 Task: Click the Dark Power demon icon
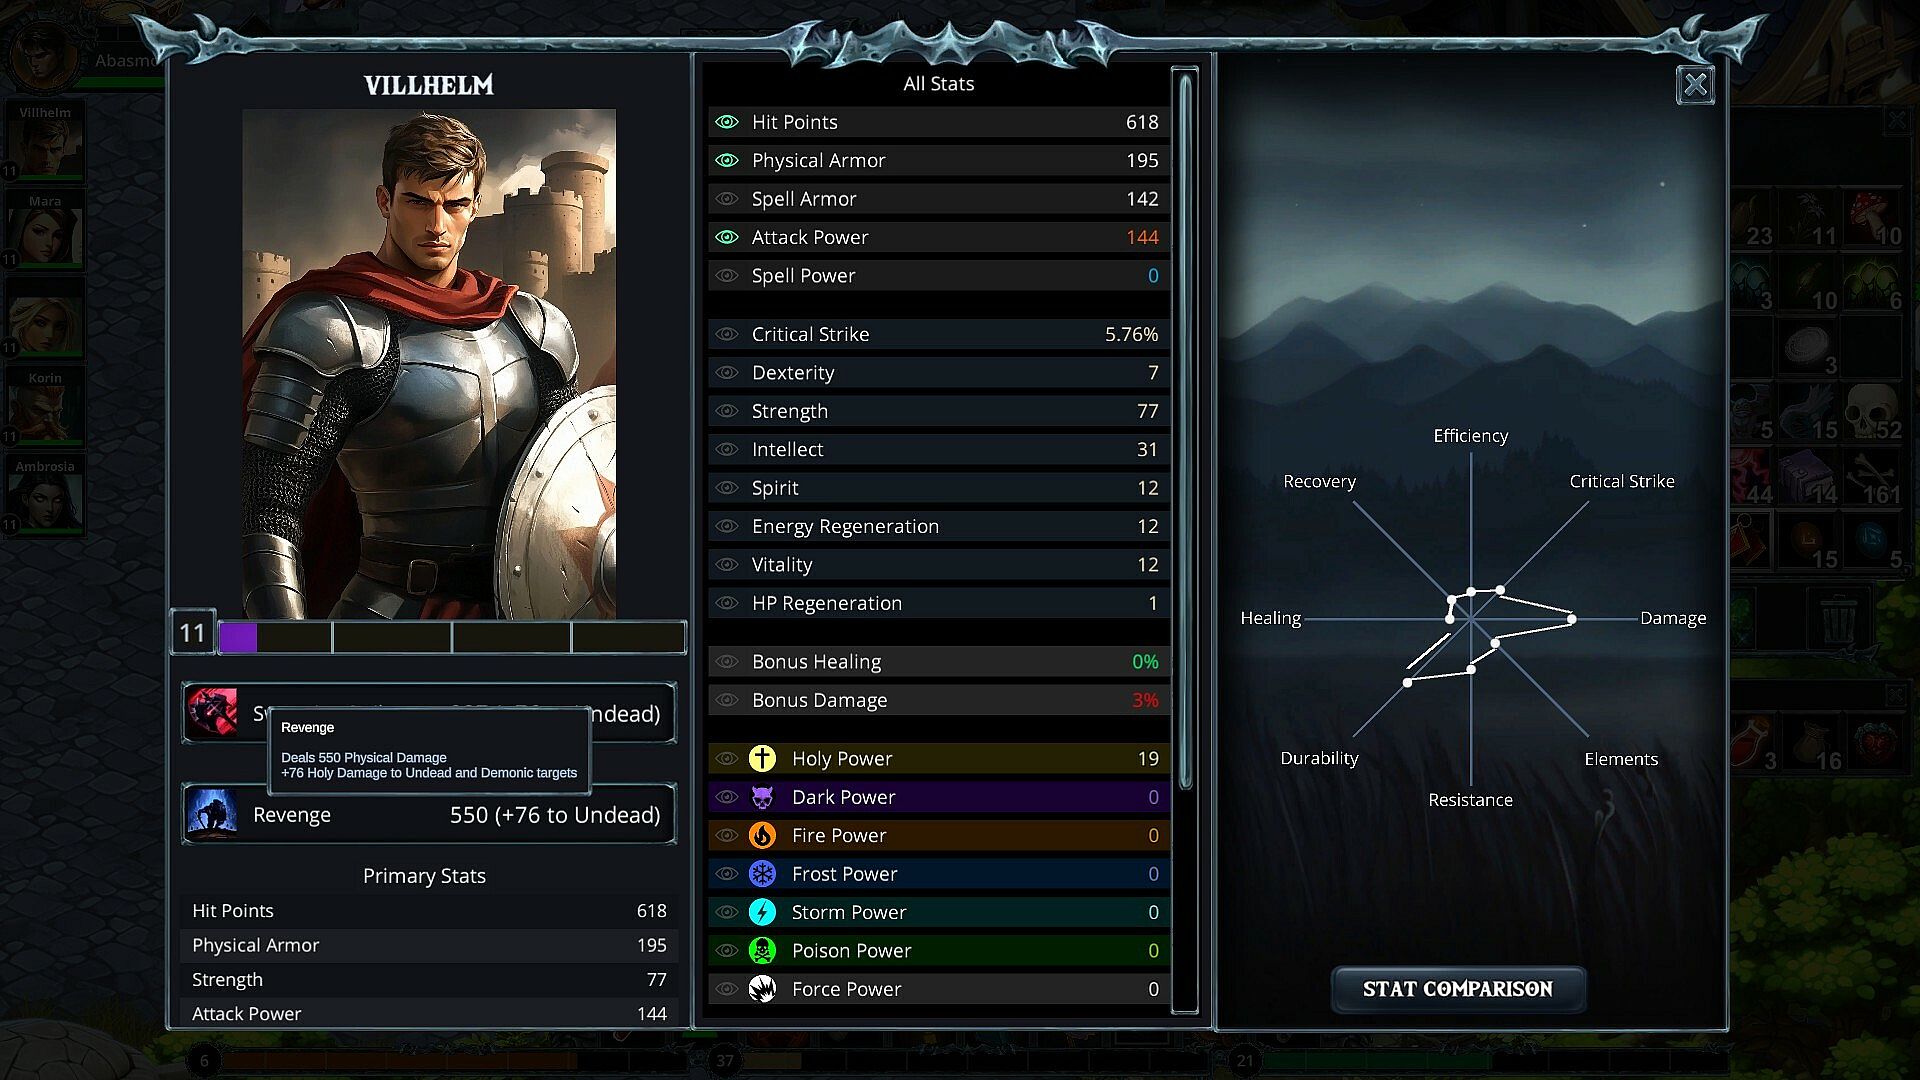(762, 797)
